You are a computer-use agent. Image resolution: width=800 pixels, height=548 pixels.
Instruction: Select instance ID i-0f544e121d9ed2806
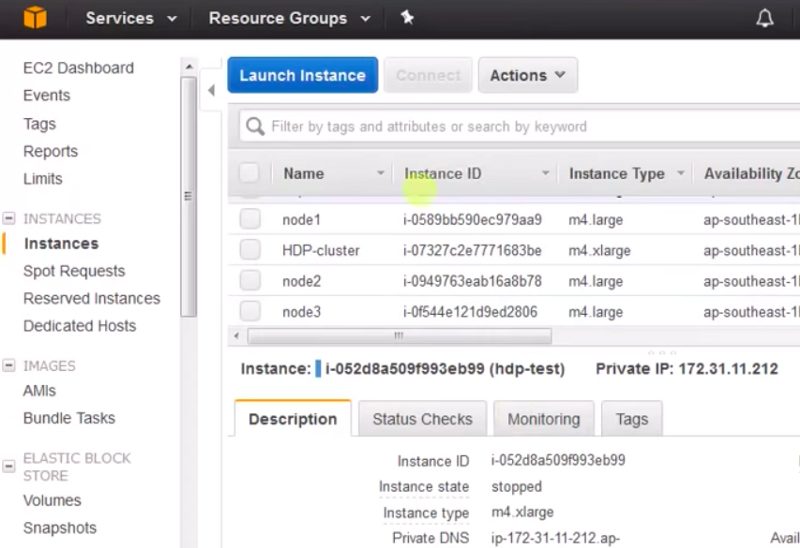click(x=470, y=311)
